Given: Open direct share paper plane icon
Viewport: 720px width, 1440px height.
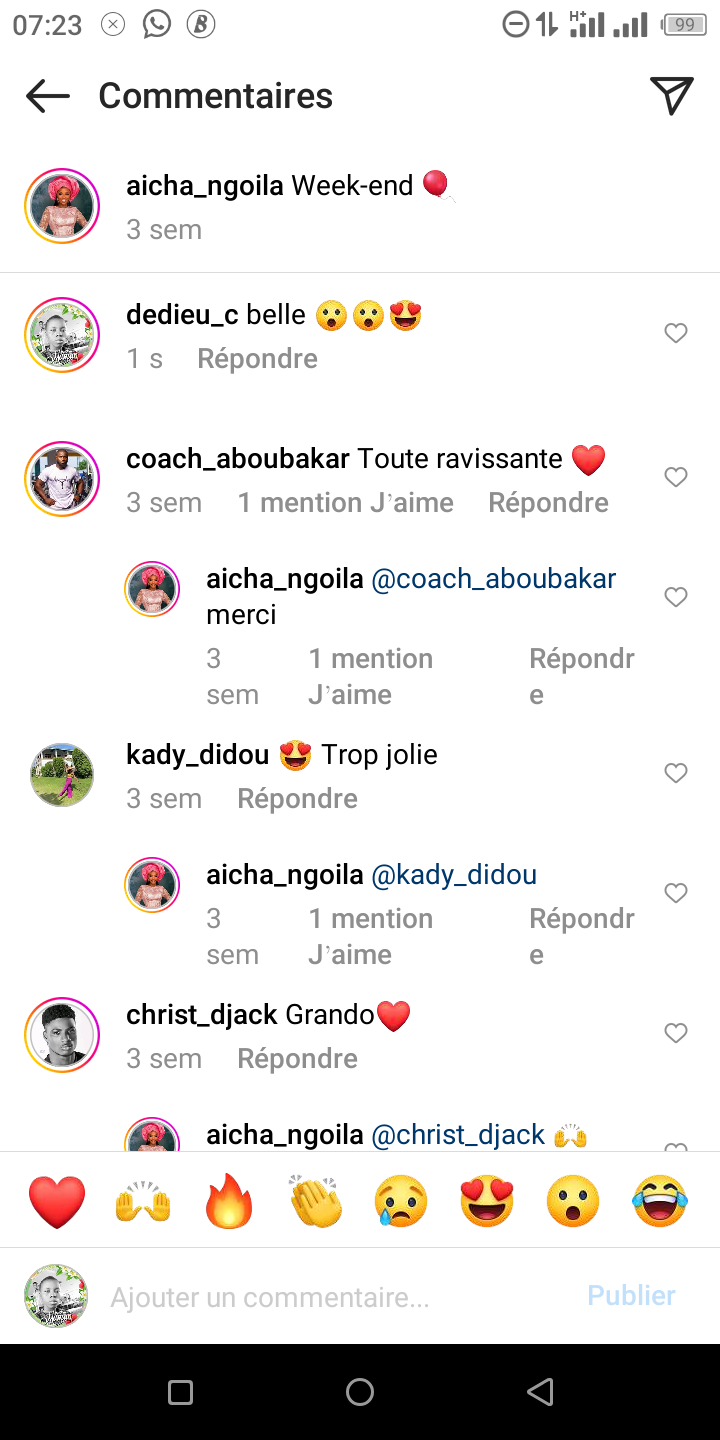Looking at the screenshot, I should pyautogui.click(x=671, y=96).
